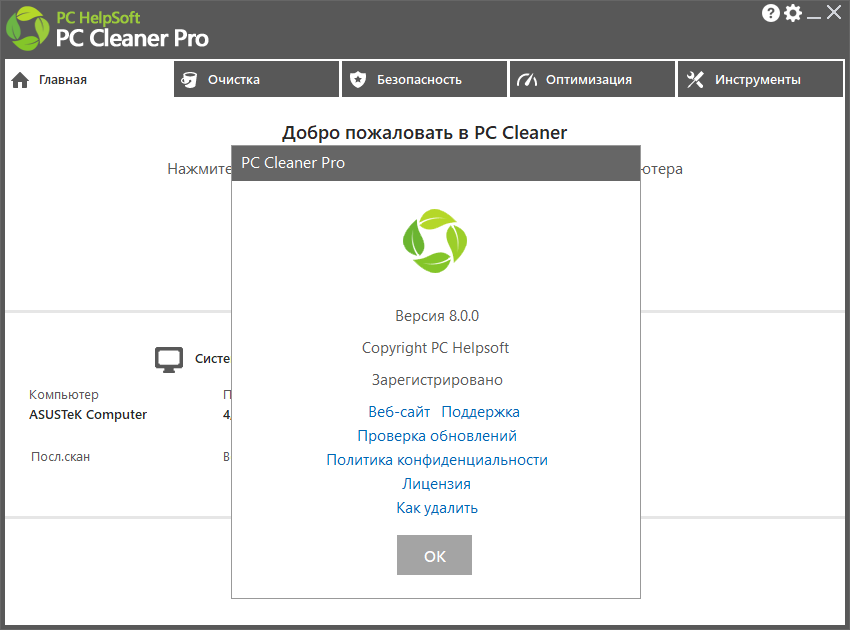The image size is (850, 630).
Task: Click the PC HelpSoft leaf logo in header
Action: point(27,28)
